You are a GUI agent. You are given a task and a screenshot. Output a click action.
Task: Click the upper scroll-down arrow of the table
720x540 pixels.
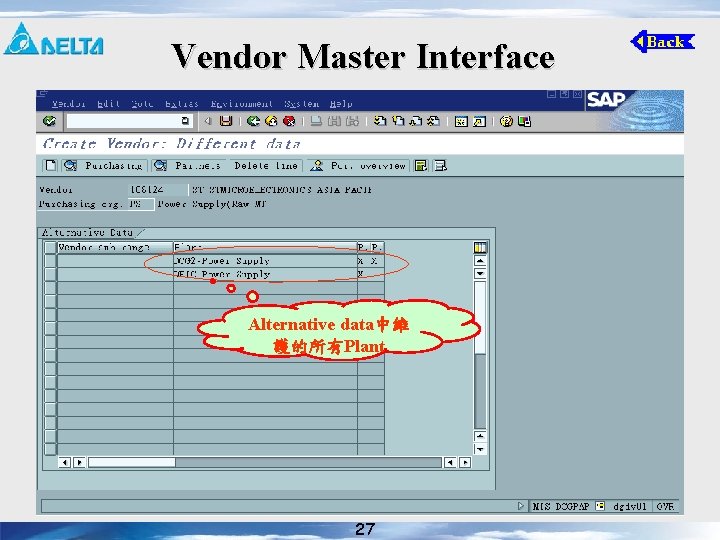(x=480, y=274)
